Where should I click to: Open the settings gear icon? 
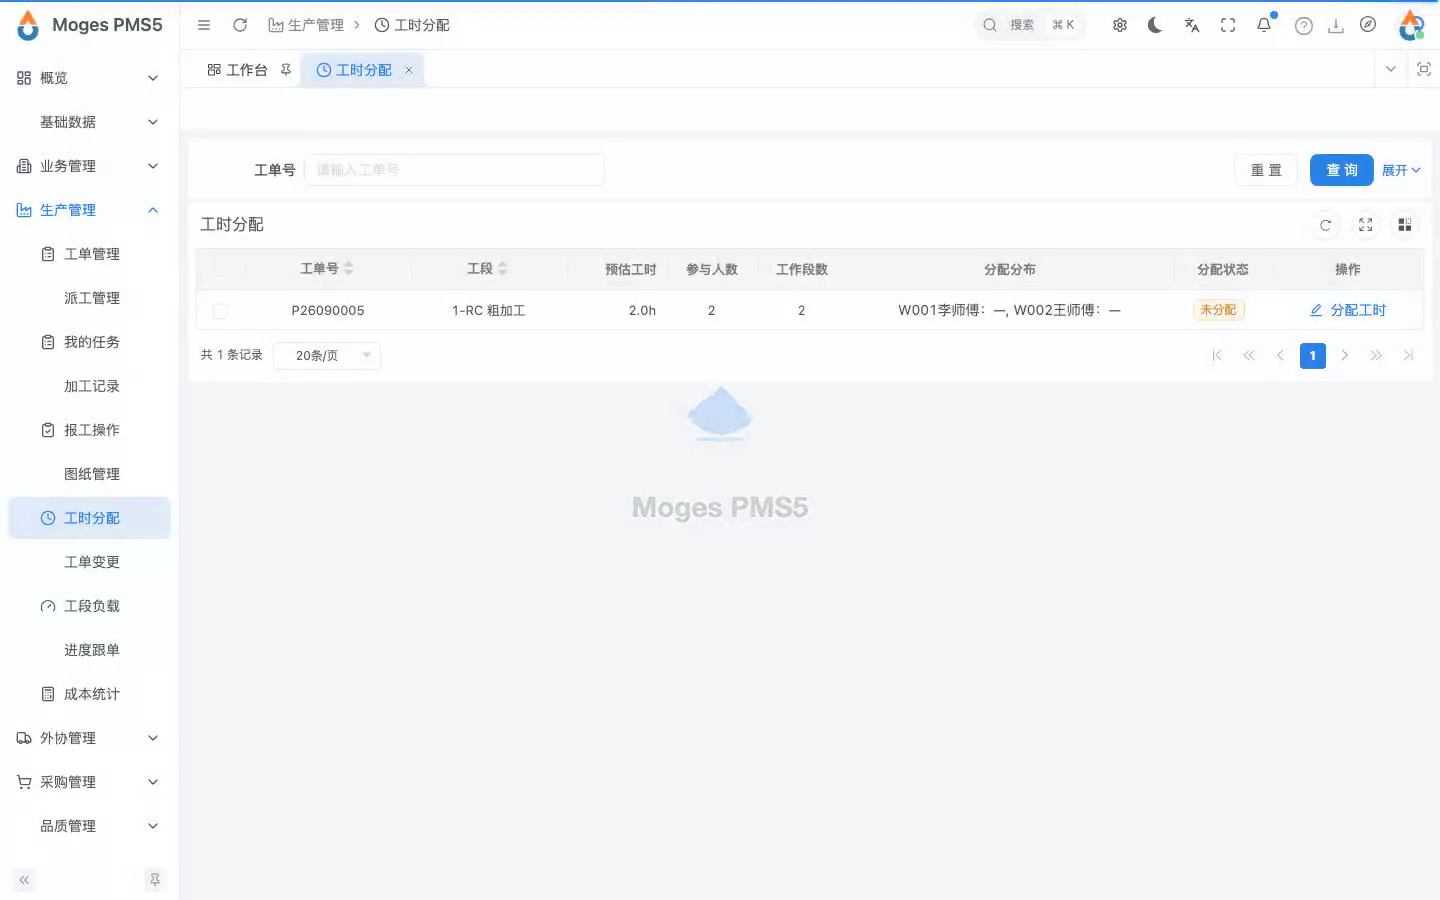pyautogui.click(x=1120, y=25)
